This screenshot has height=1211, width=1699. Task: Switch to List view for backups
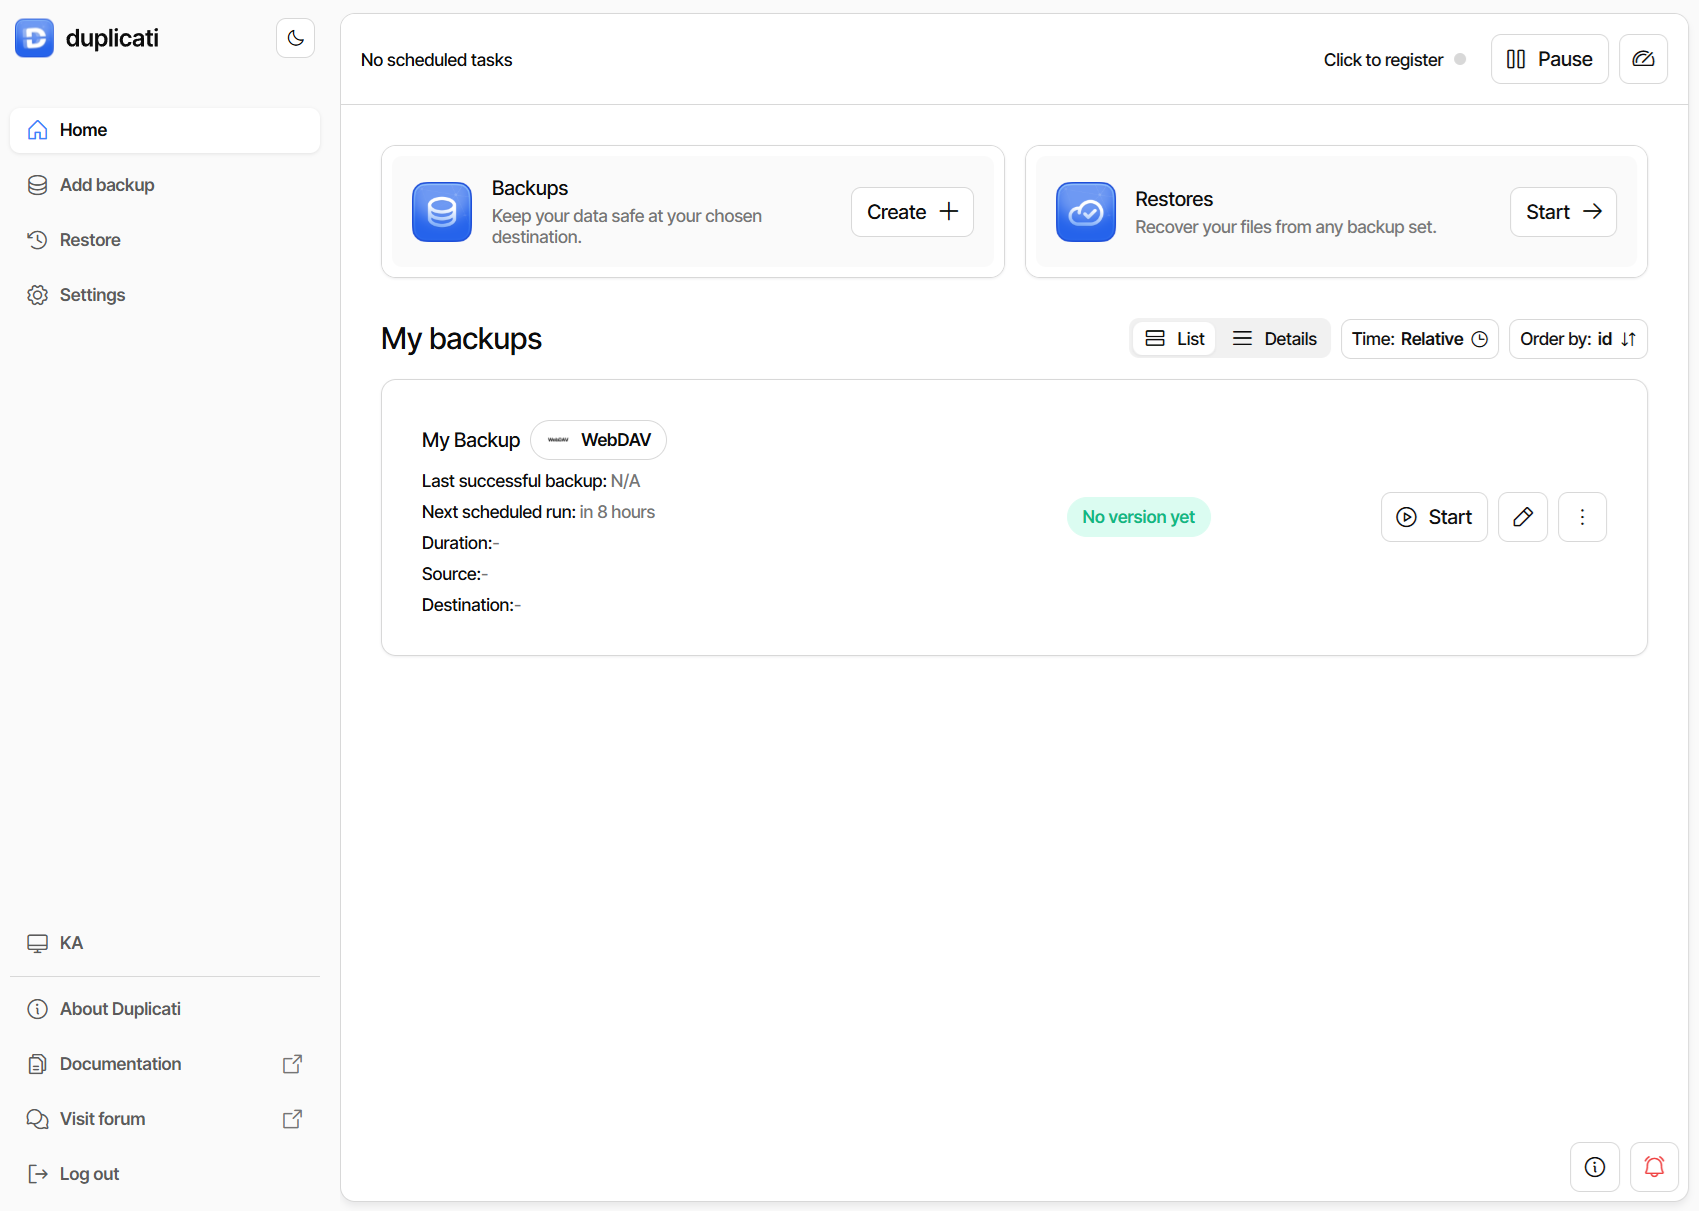click(1173, 338)
